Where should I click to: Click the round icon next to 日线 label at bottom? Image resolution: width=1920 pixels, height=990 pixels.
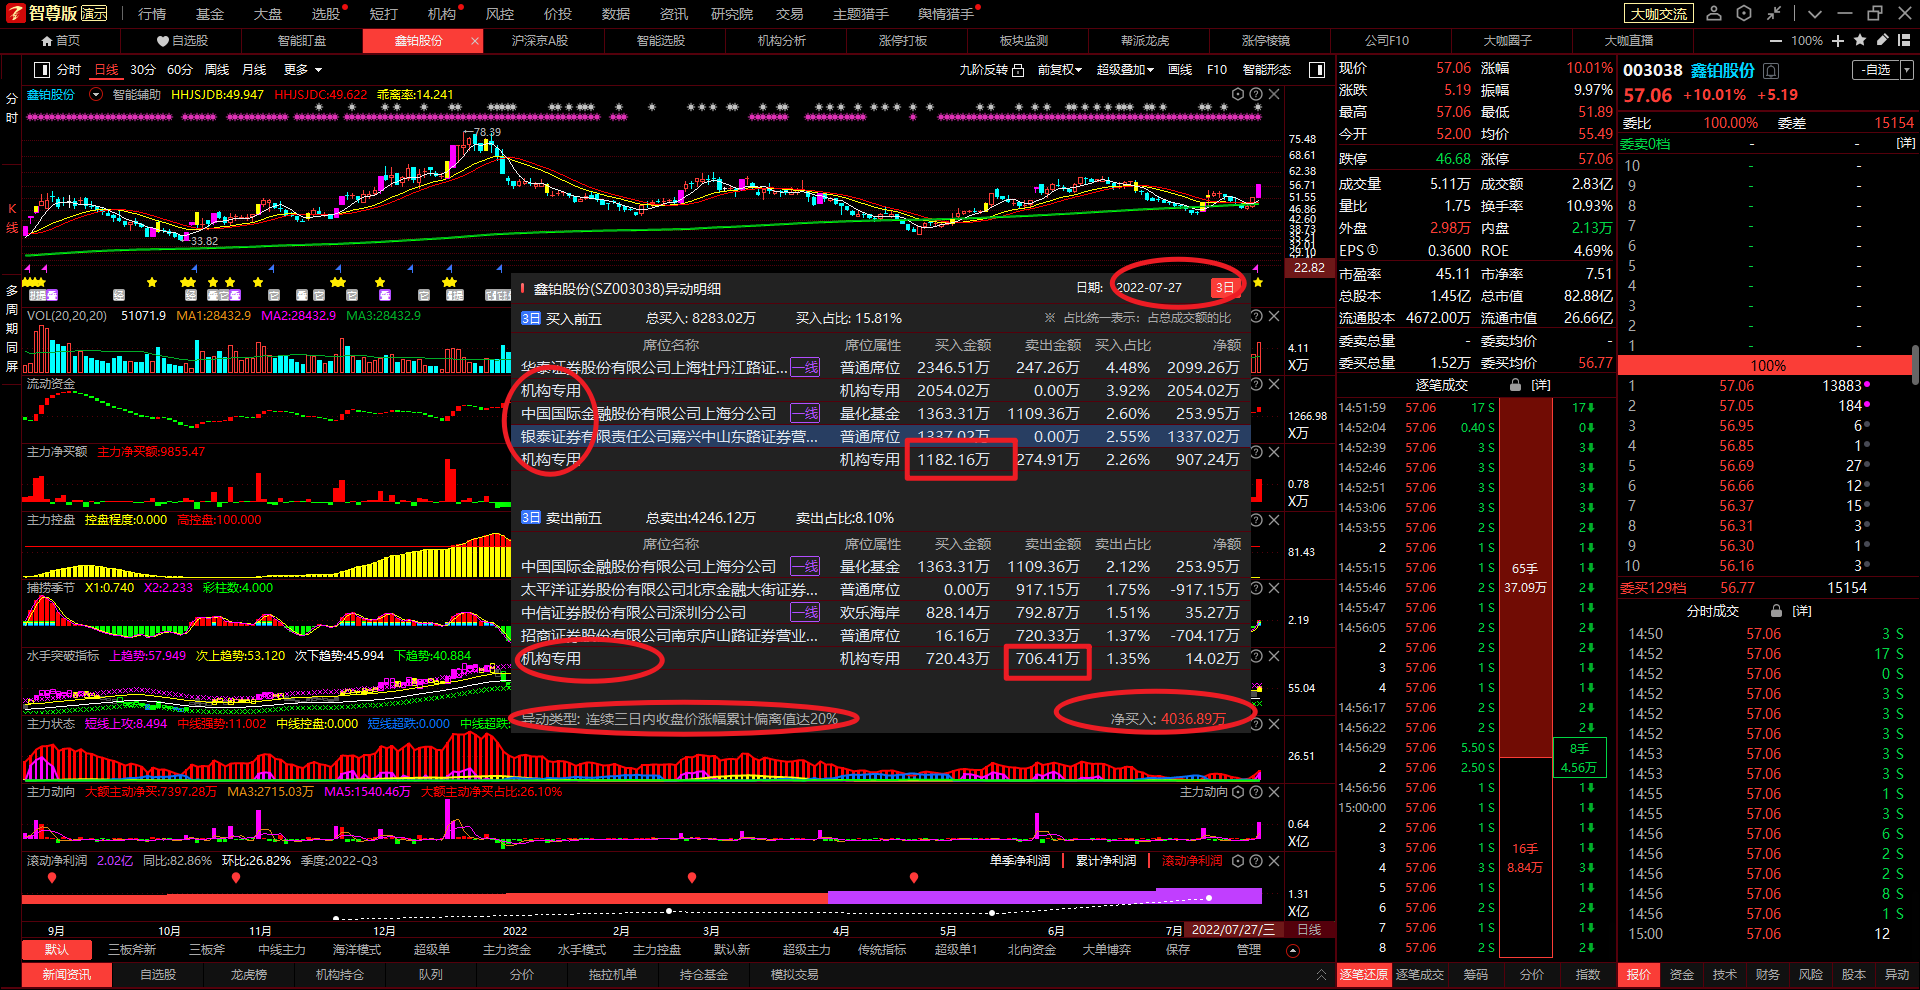(x=1291, y=951)
